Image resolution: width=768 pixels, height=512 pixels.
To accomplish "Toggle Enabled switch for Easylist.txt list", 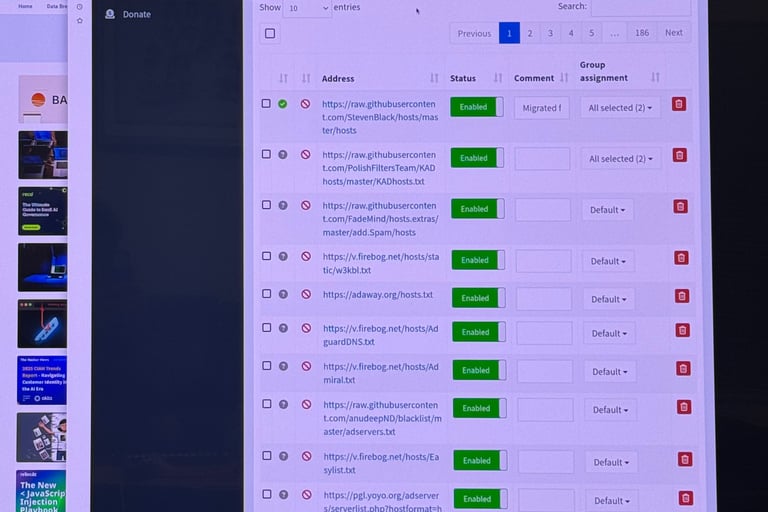I will click(480, 461).
